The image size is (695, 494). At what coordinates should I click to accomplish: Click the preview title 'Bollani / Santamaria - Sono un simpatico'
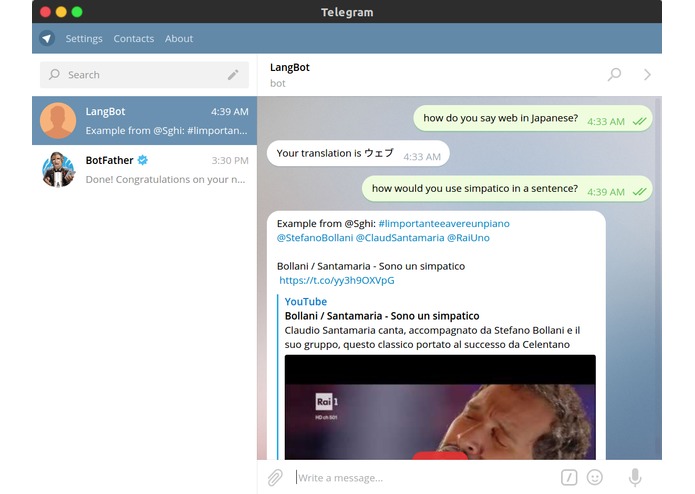[382, 316]
